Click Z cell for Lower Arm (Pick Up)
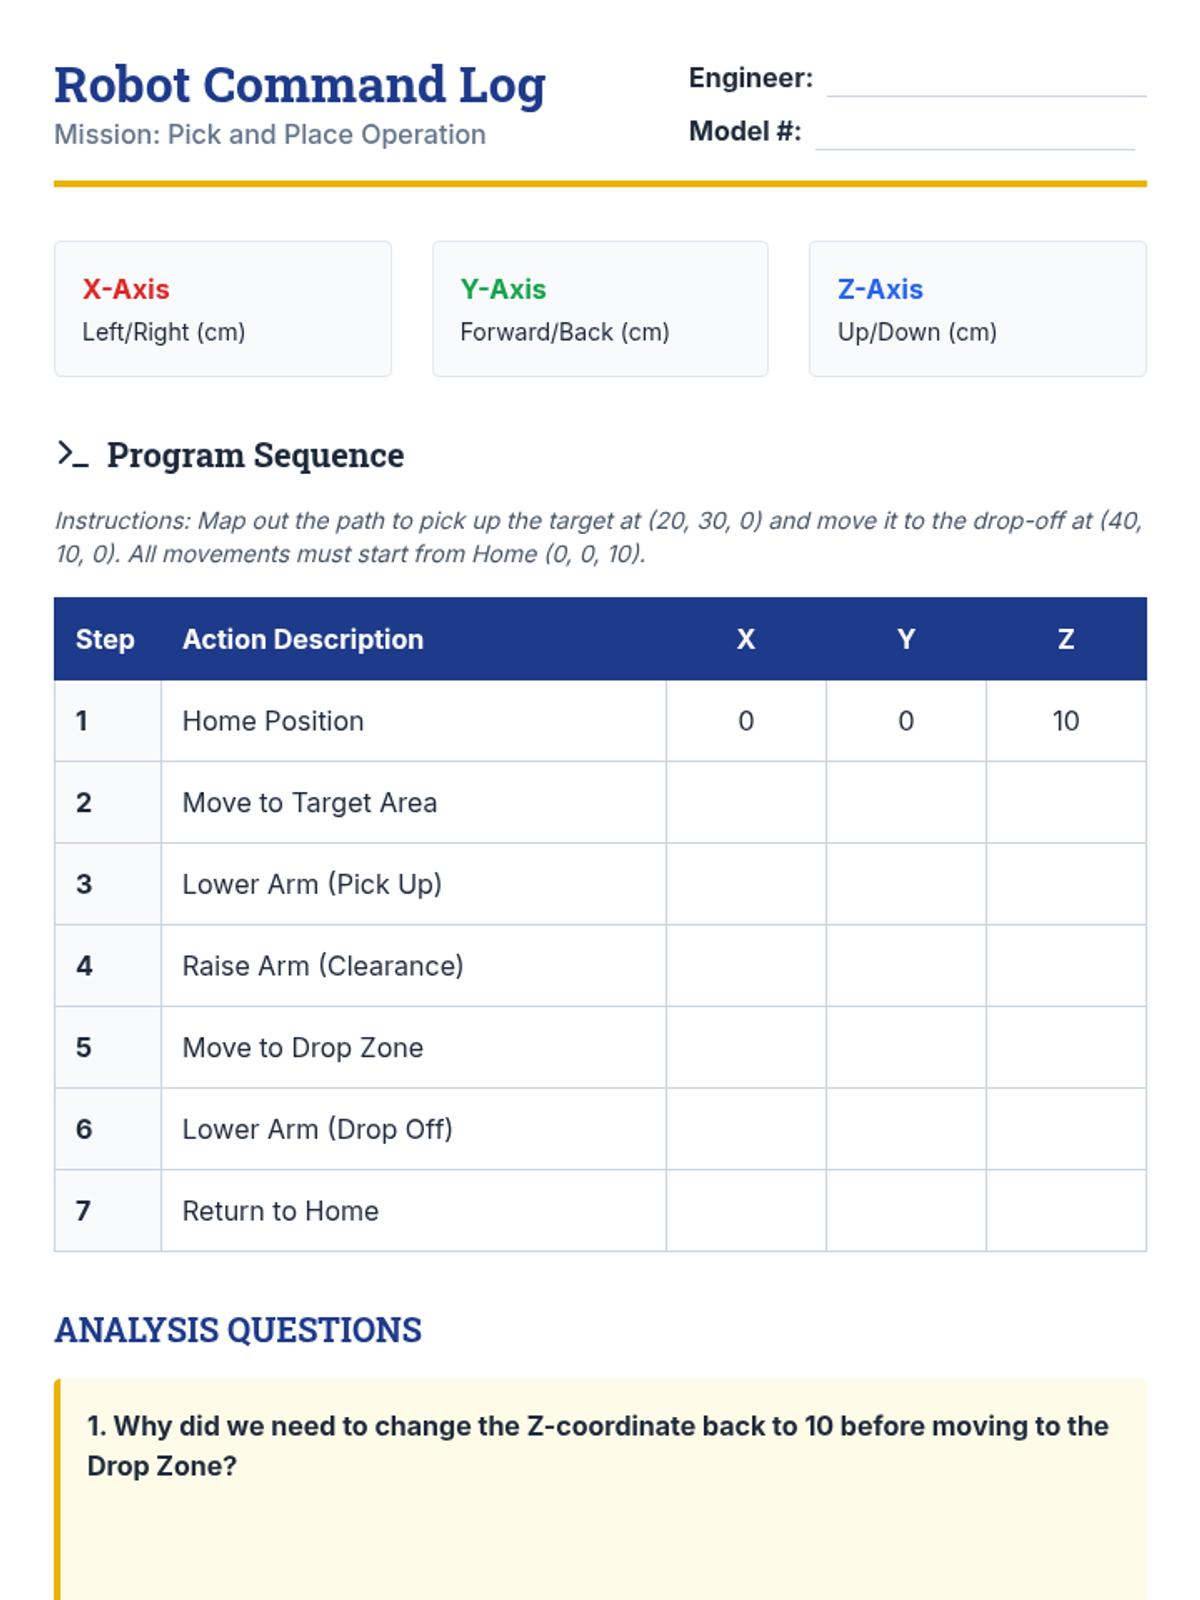This screenshot has width=1200, height=1600. (x=1066, y=884)
